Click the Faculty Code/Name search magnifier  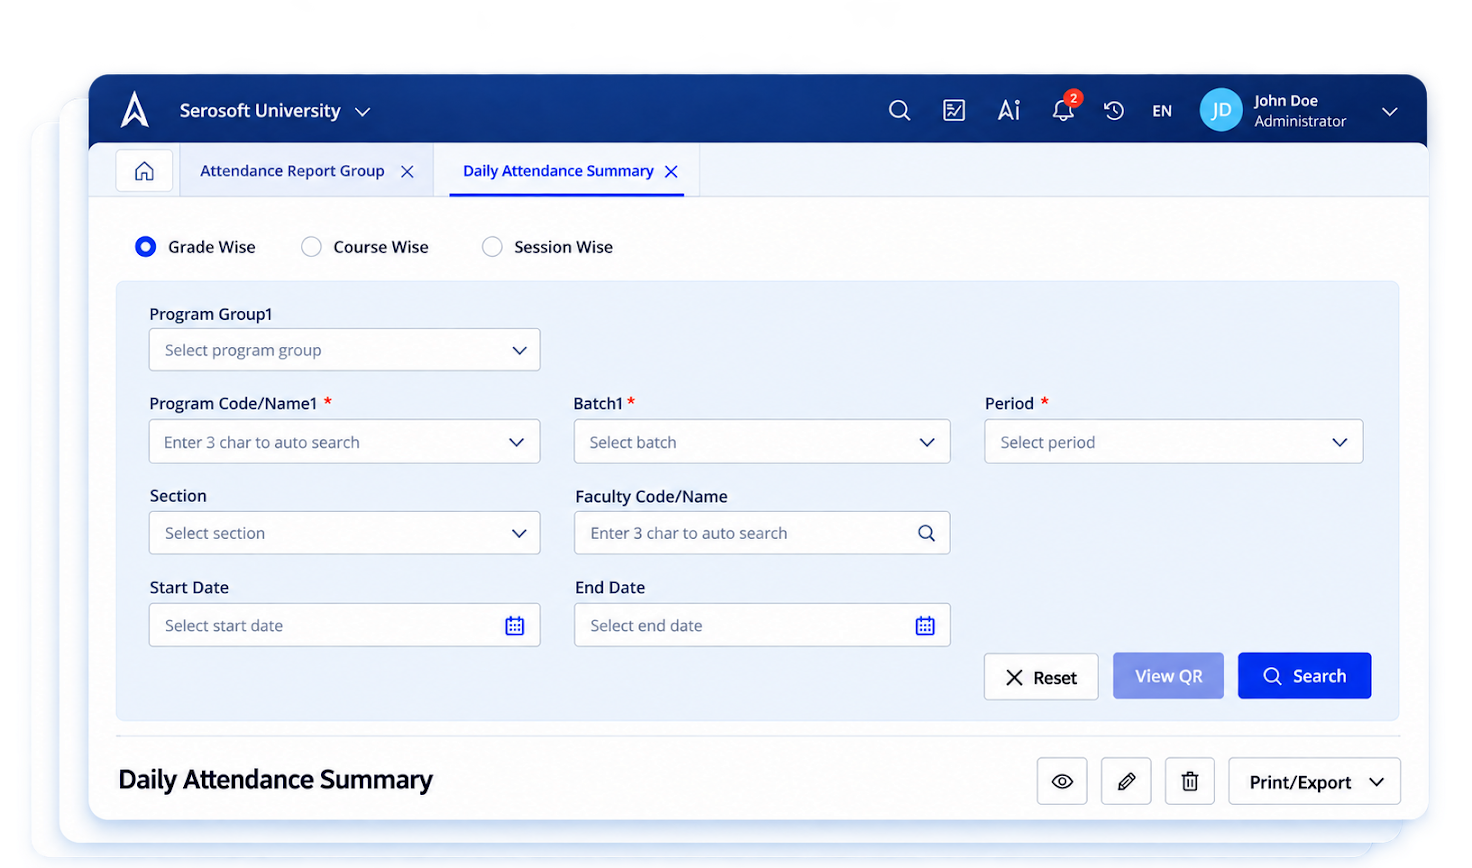coord(926,534)
